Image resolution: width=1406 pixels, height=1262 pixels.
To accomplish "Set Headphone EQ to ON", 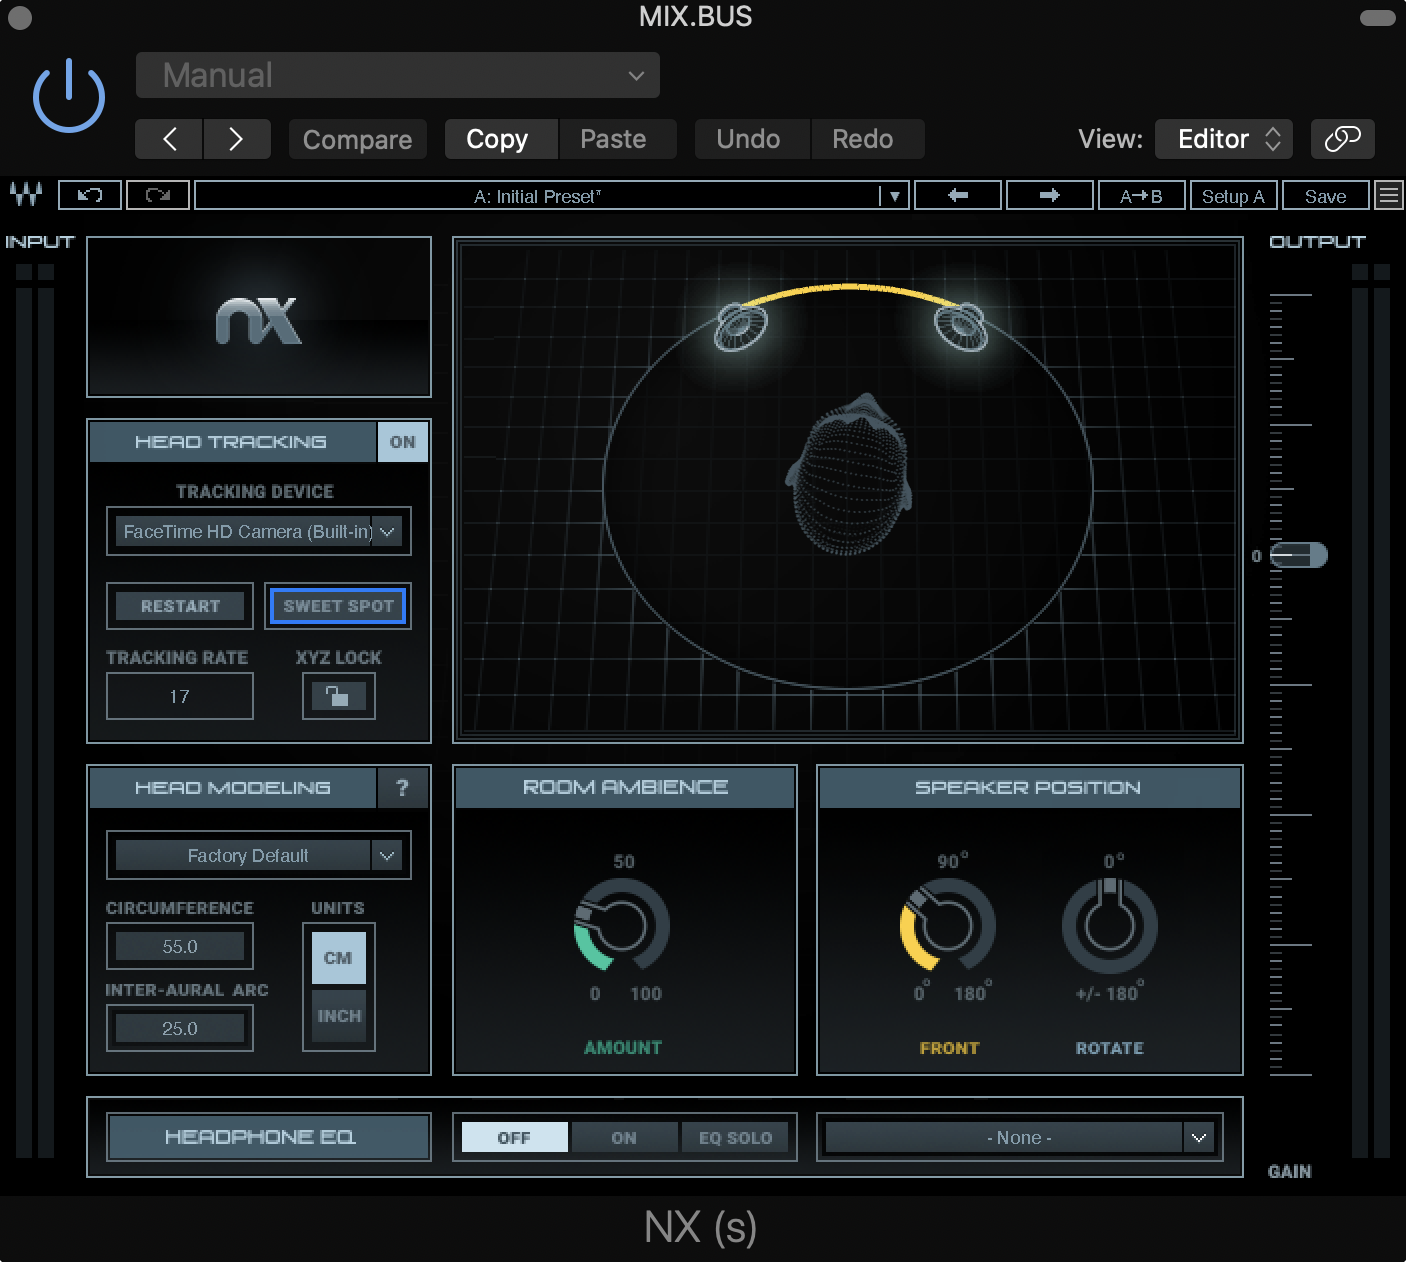I will tap(624, 1138).
